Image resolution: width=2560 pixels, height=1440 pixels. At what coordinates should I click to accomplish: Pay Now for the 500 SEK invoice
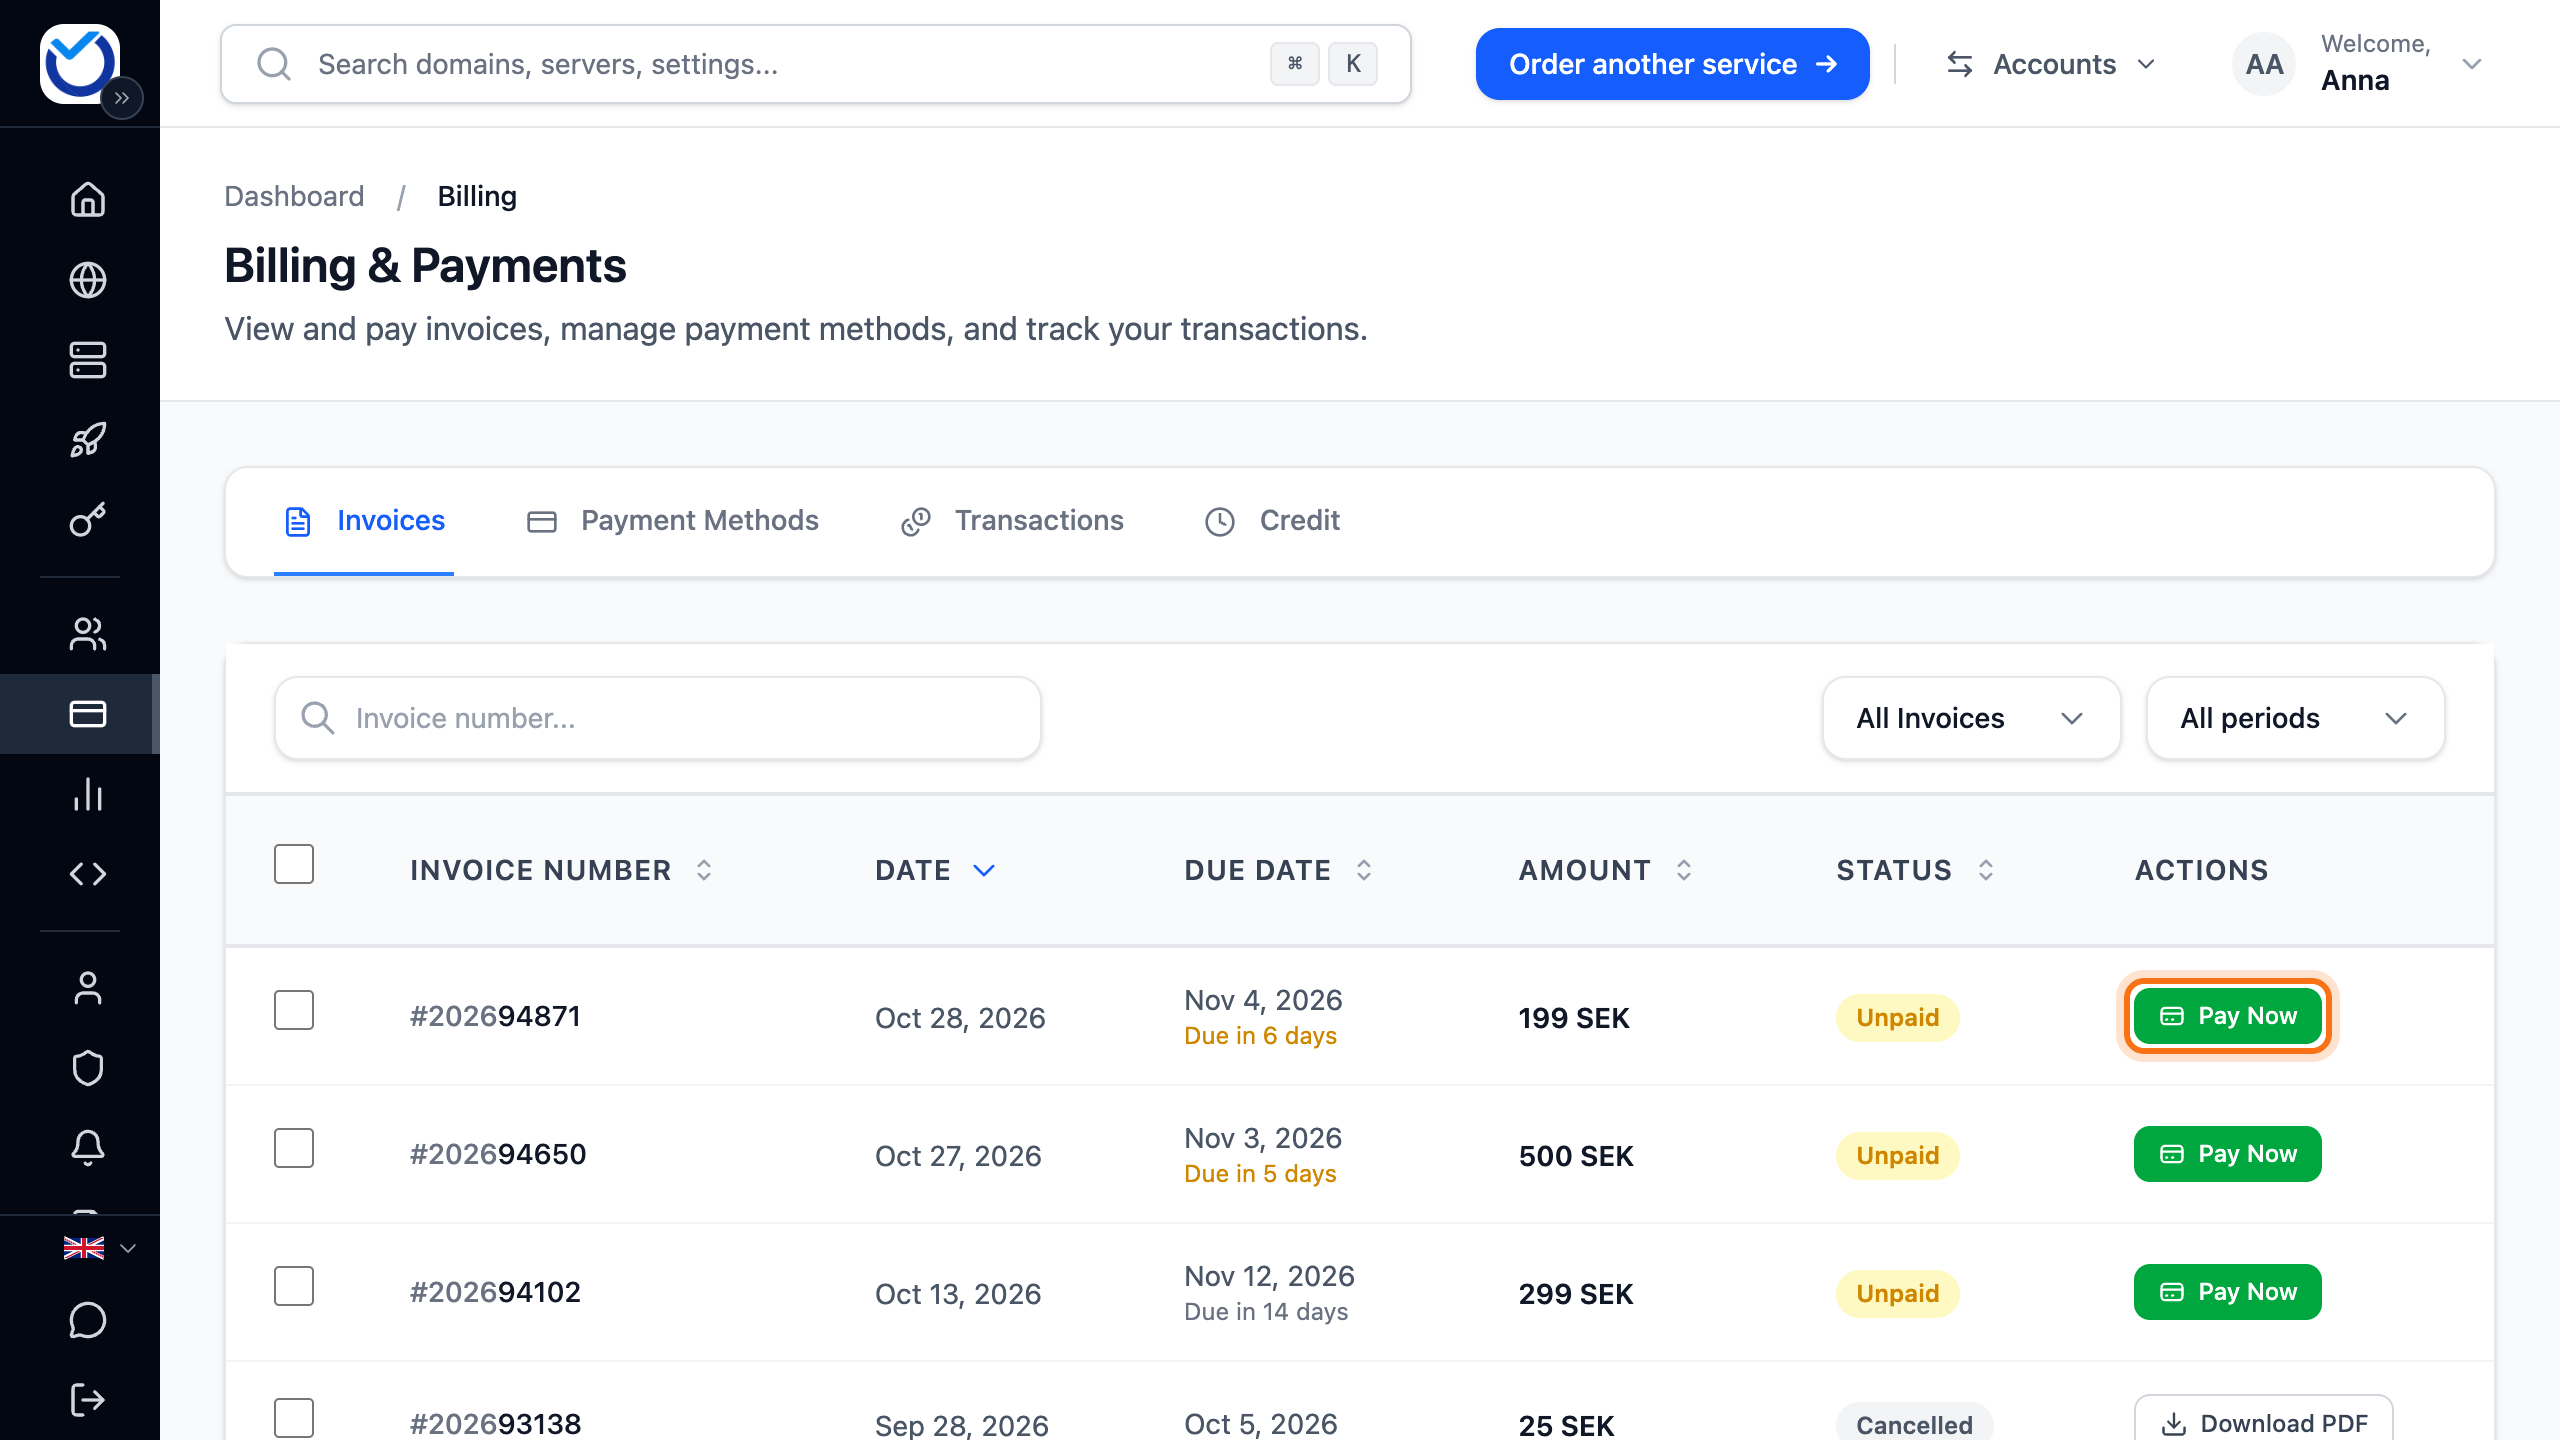tap(2227, 1154)
